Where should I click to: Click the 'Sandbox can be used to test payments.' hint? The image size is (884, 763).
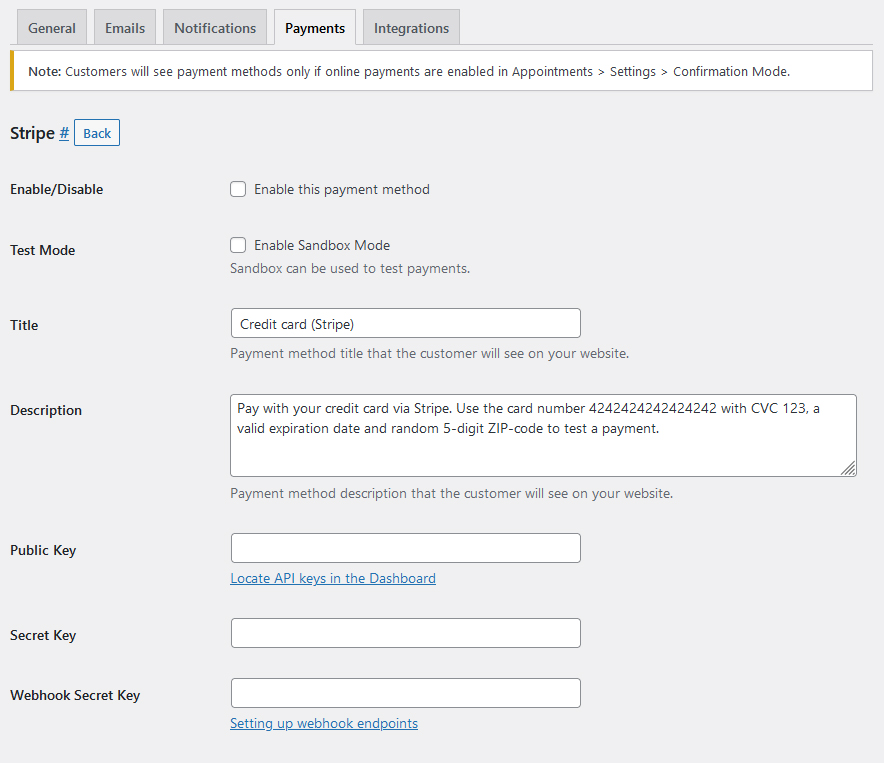(x=350, y=268)
